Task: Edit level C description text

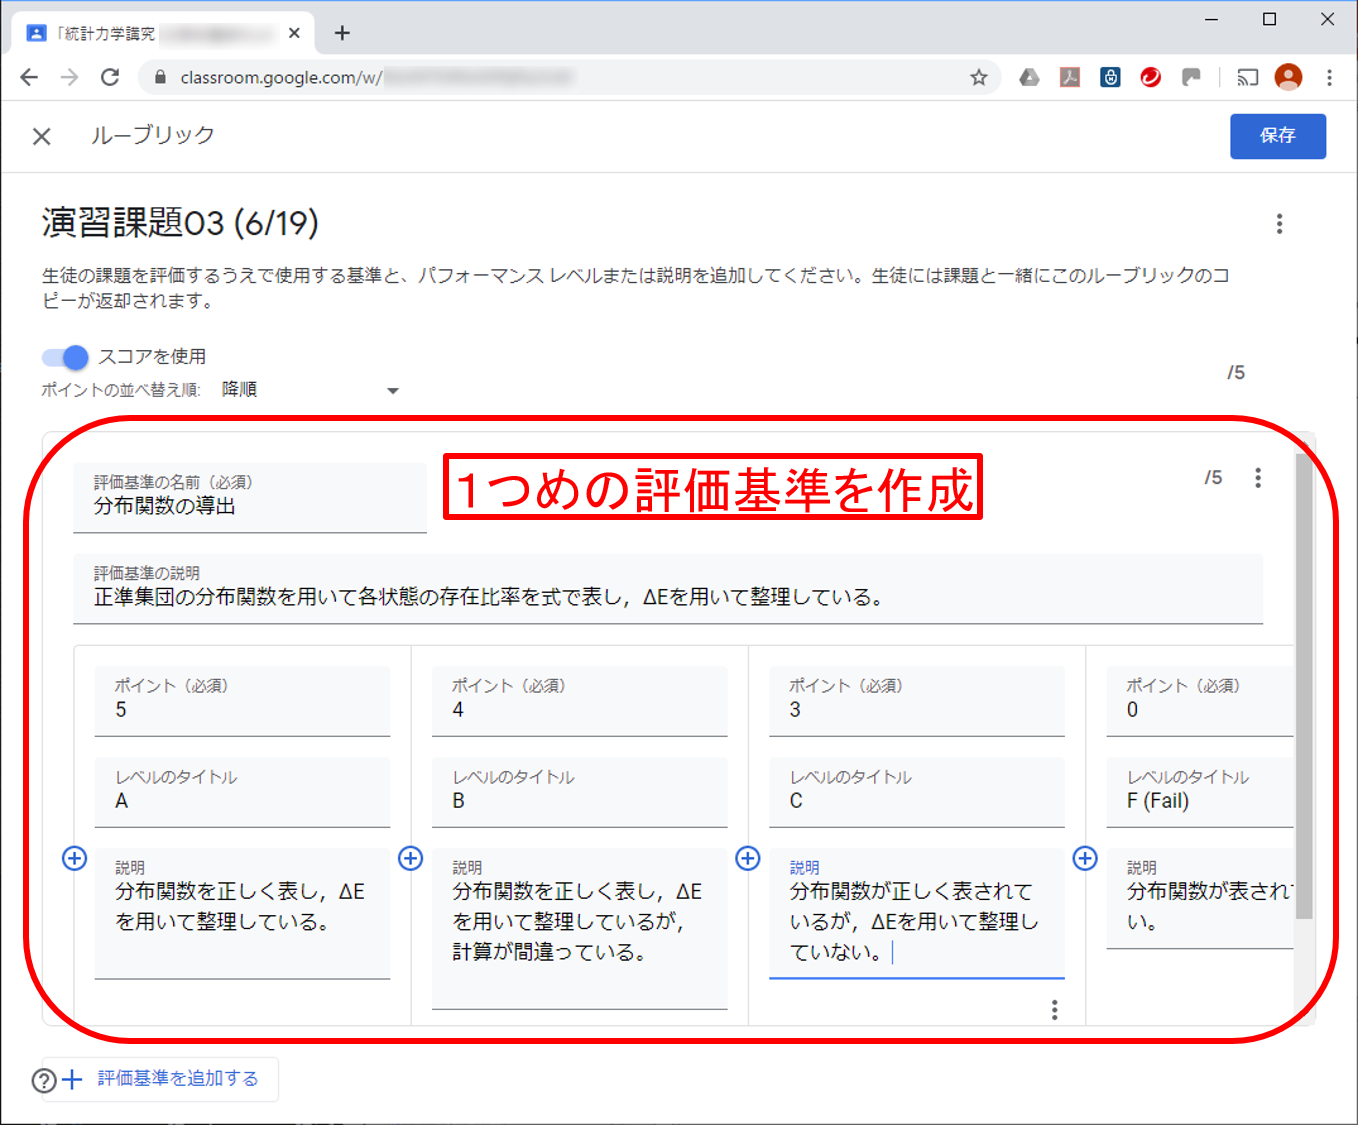Action: (916, 913)
